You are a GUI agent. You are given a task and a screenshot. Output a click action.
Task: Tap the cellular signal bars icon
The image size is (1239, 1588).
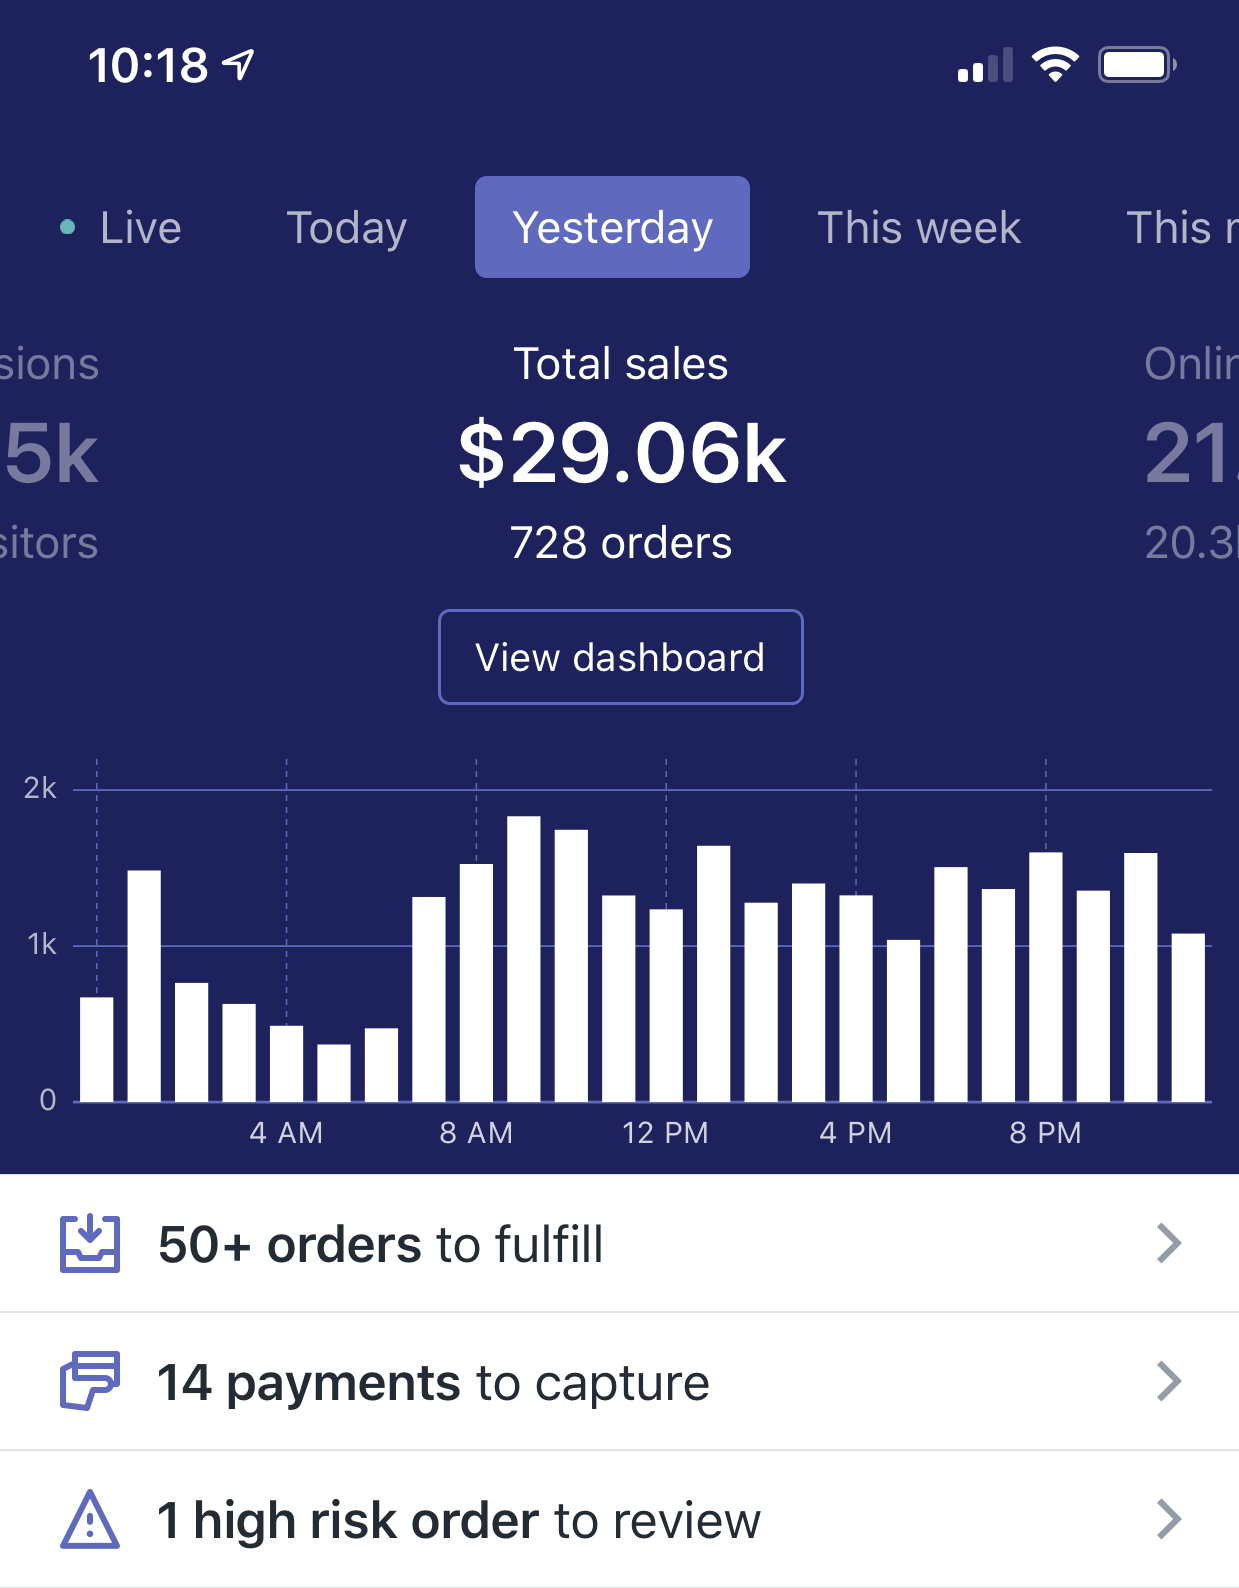click(986, 65)
